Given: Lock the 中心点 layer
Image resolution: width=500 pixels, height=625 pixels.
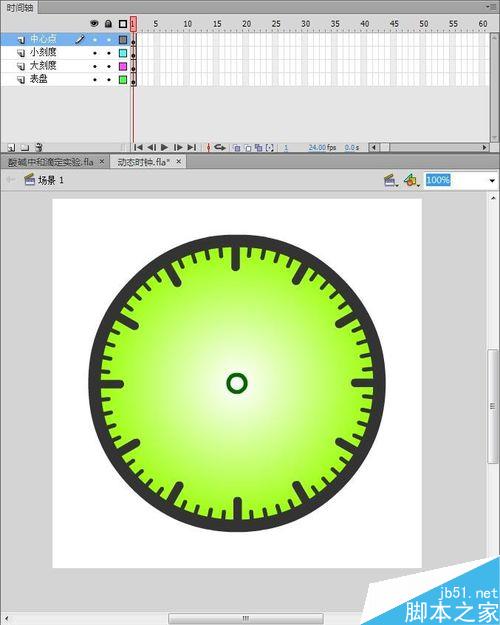Looking at the screenshot, I should click(x=108, y=40).
